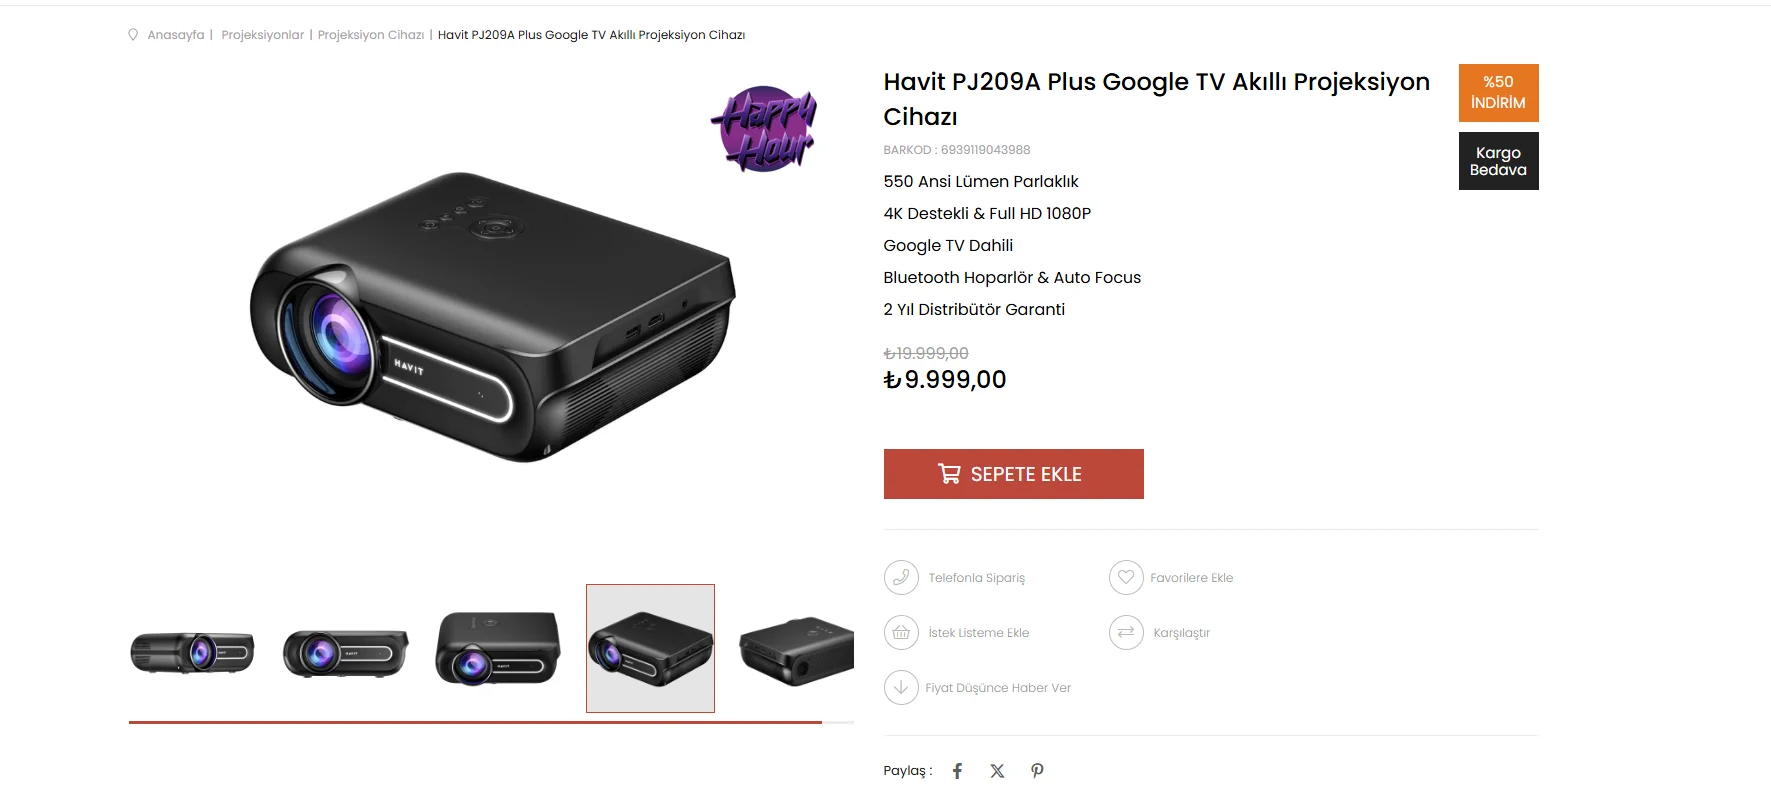Viewport: 1771px width, 810px height.
Task: Open the Projeksiyon Cihazı breadcrumb link
Action: (x=371, y=35)
